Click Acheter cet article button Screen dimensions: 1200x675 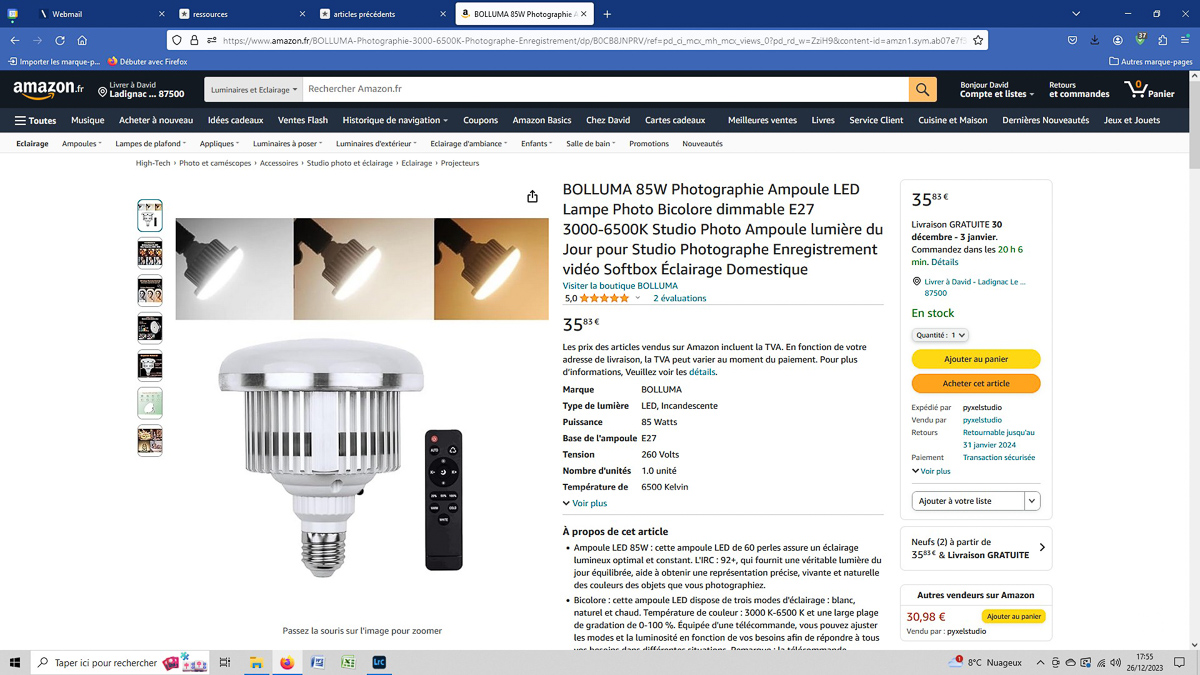[x=976, y=383]
